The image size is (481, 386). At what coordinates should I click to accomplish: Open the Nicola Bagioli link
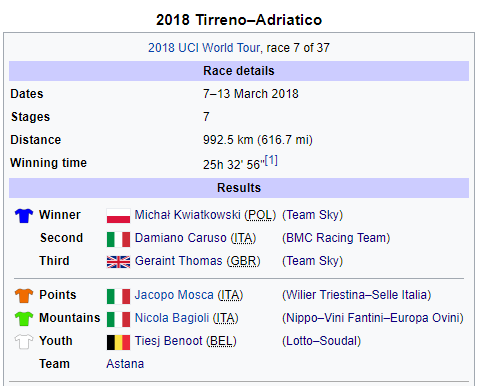[x=172, y=318]
